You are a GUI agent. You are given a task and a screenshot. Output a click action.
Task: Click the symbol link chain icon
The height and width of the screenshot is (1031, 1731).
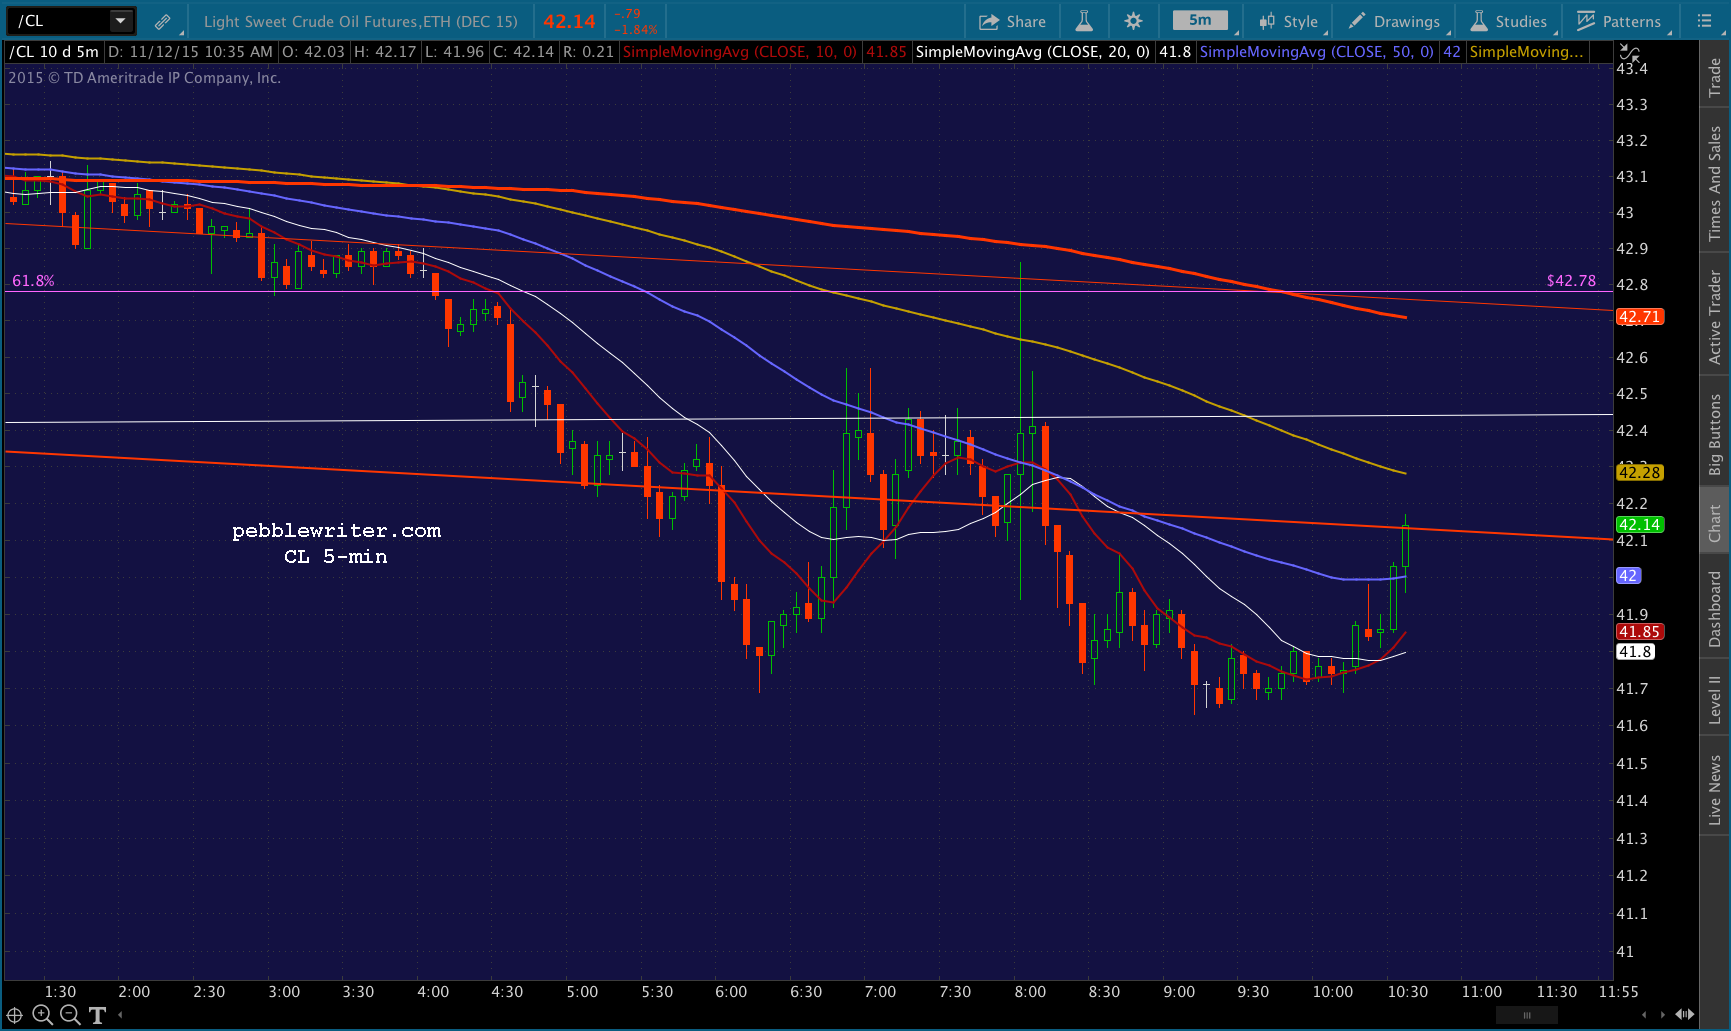(x=162, y=21)
